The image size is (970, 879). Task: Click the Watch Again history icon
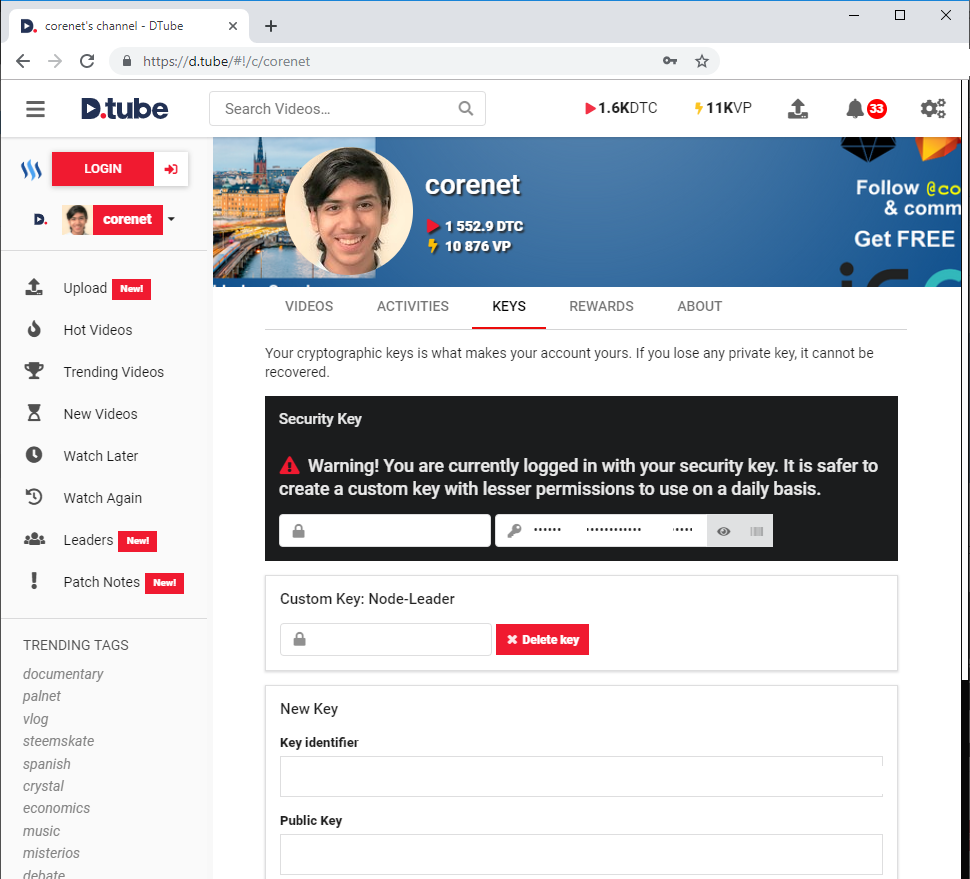point(34,497)
